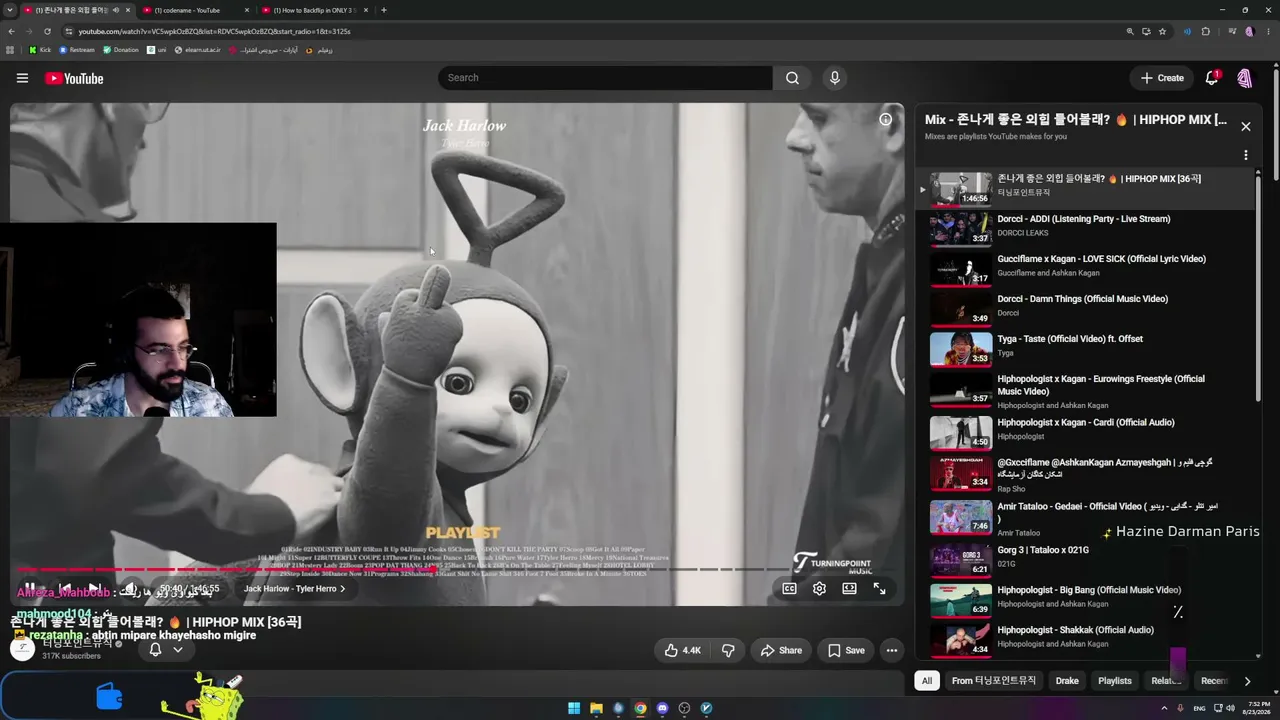
Task: Select the Playlists filter chip
Action: pyautogui.click(x=1115, y=681)
